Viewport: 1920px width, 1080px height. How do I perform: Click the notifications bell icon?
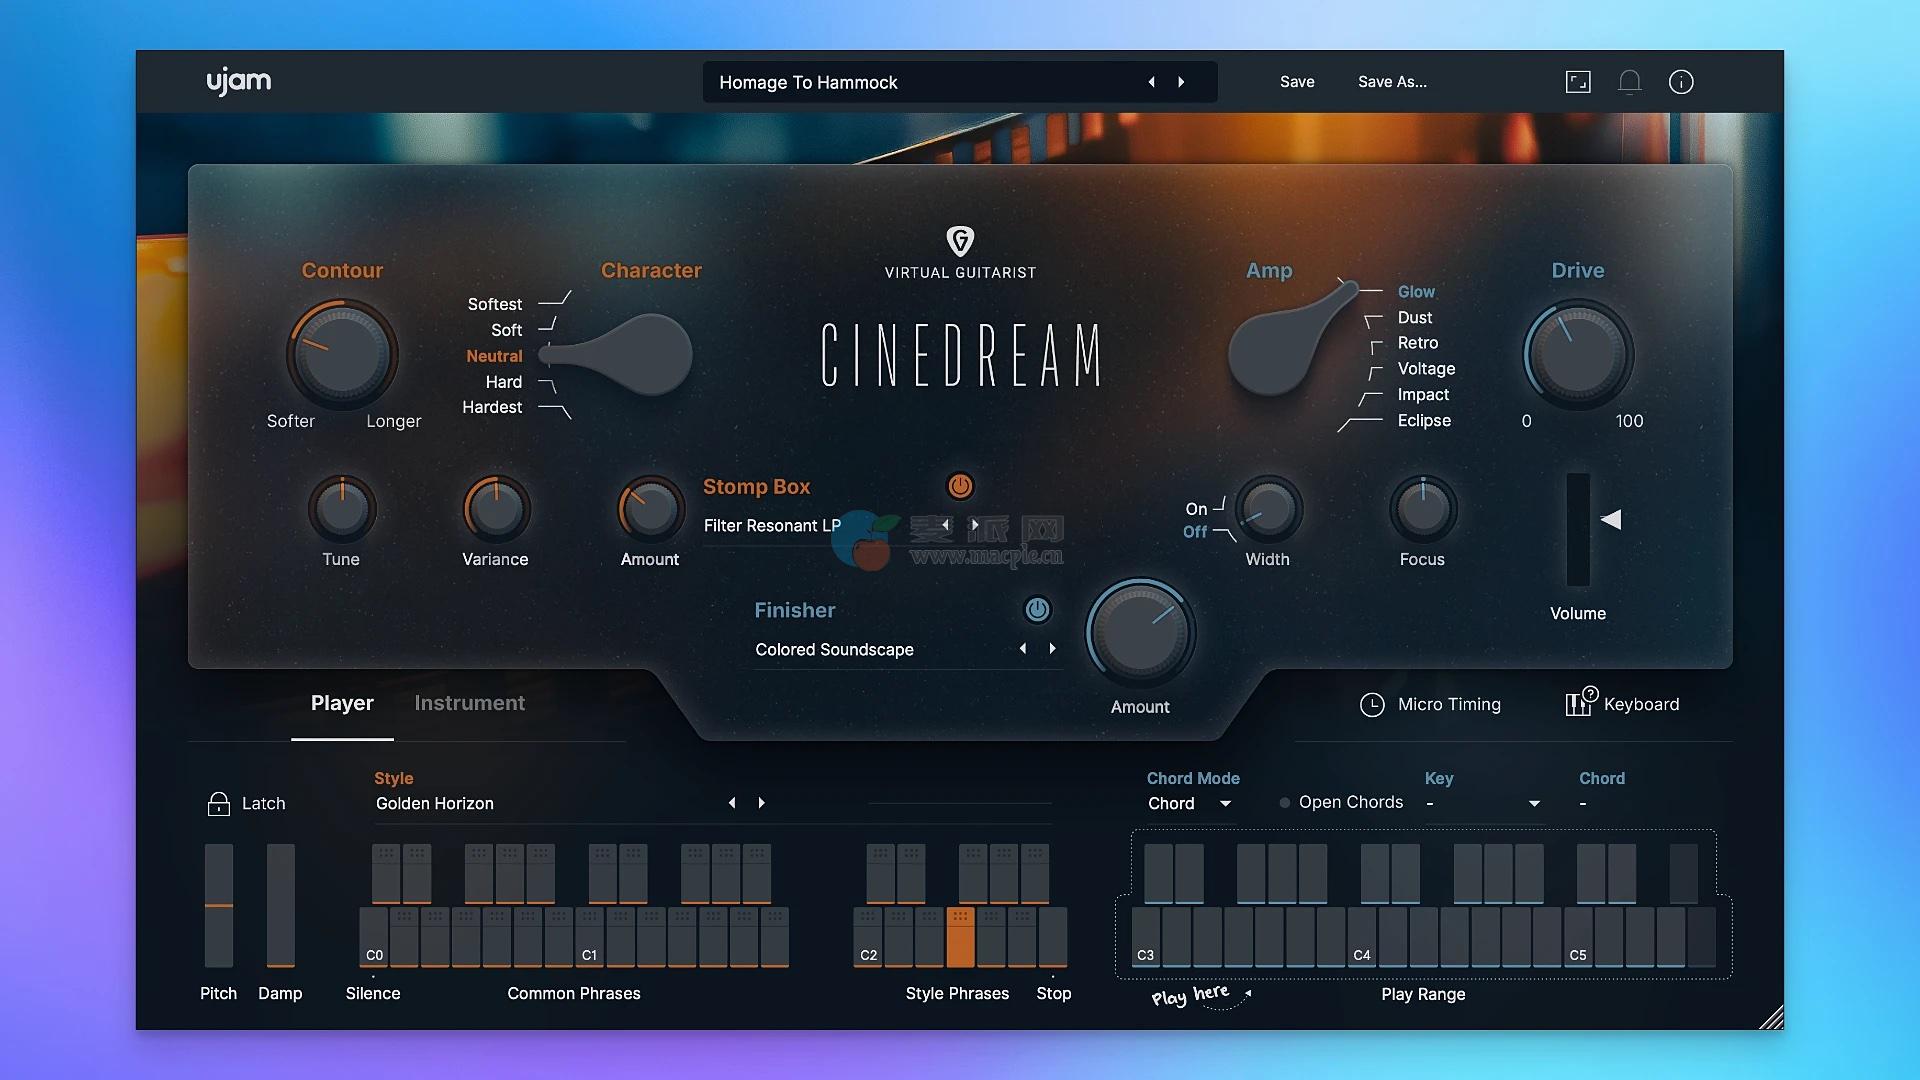click(x=1629, y=82)
